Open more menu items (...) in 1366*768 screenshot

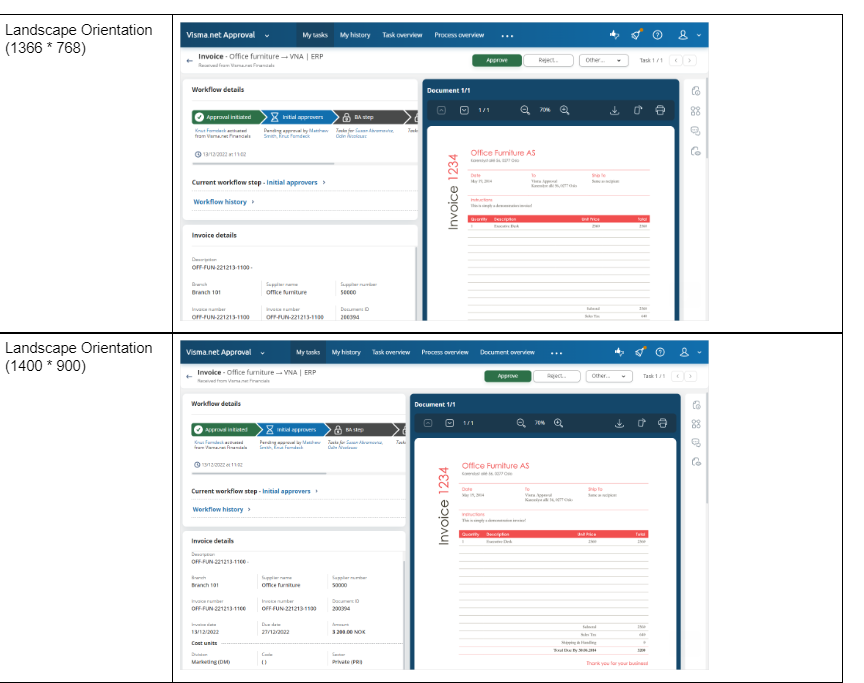click(507, 36)
